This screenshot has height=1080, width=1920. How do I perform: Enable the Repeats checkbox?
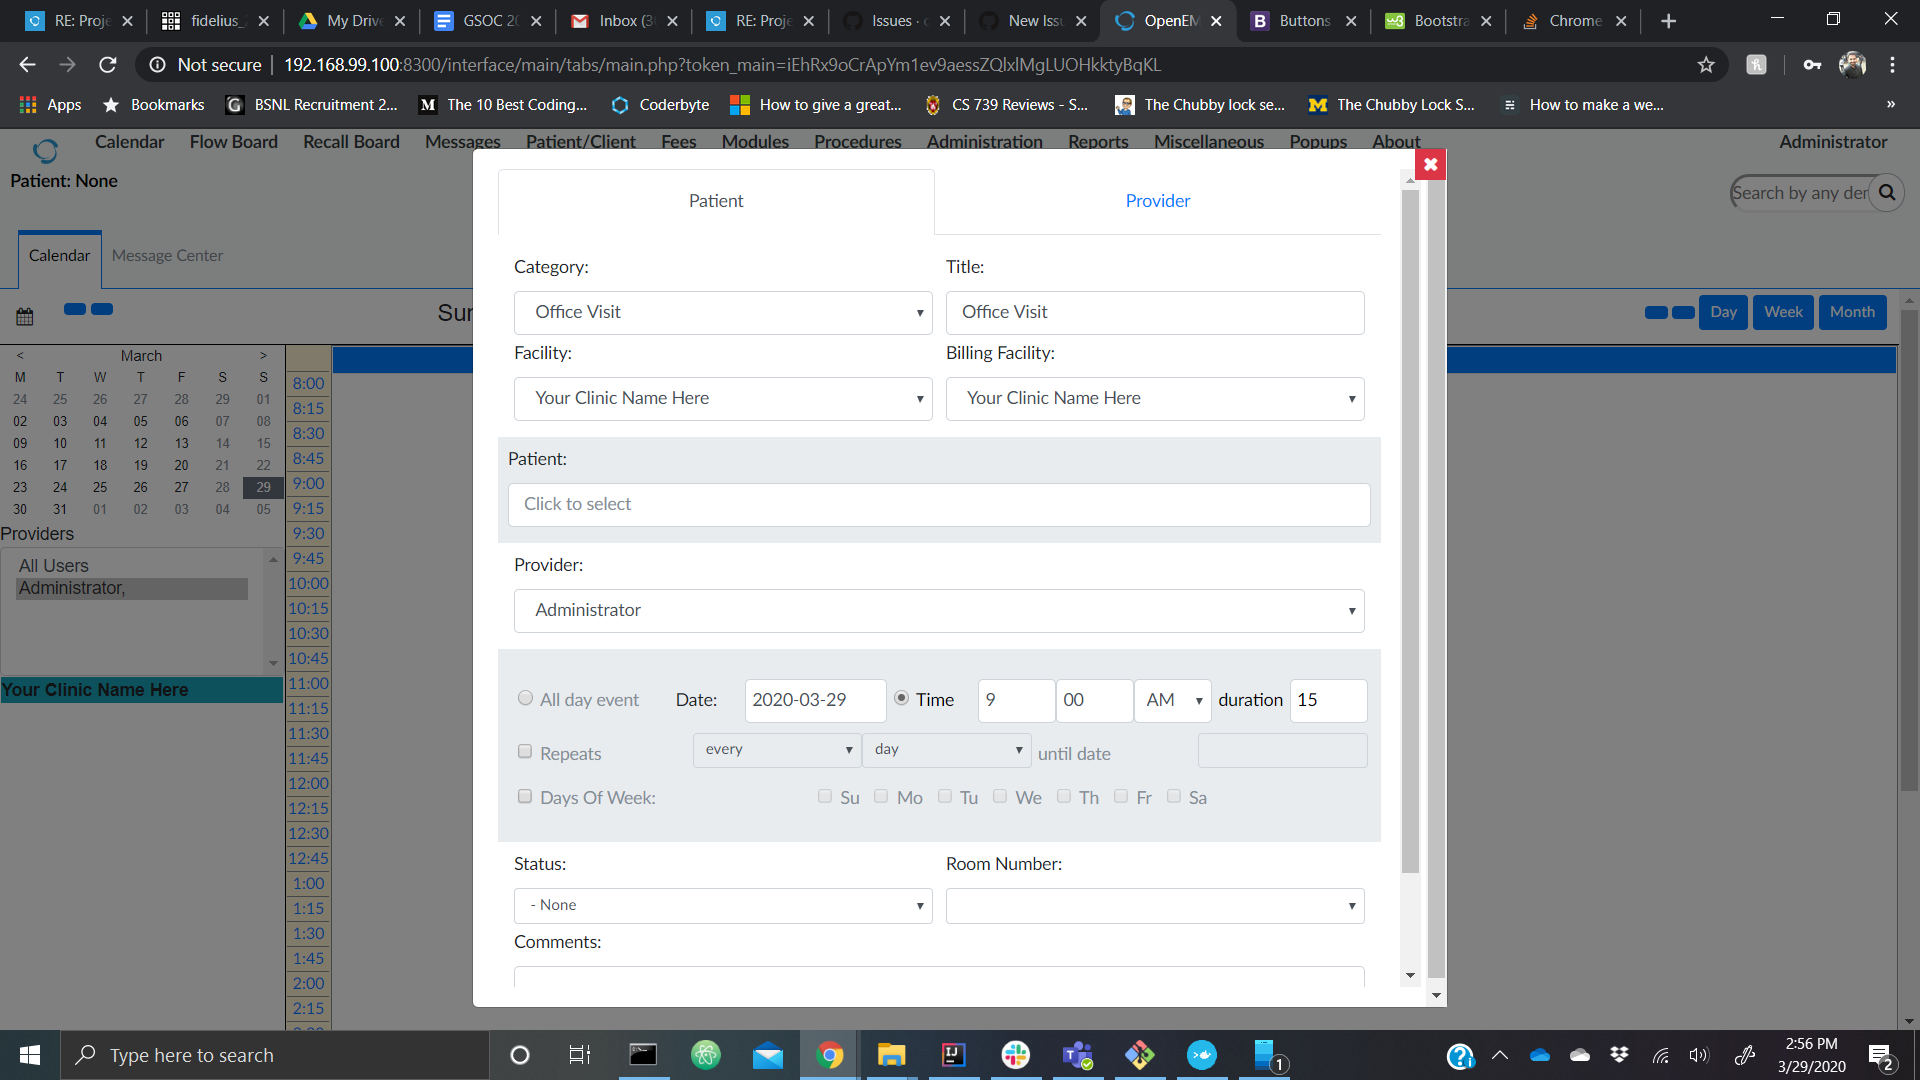525,751
